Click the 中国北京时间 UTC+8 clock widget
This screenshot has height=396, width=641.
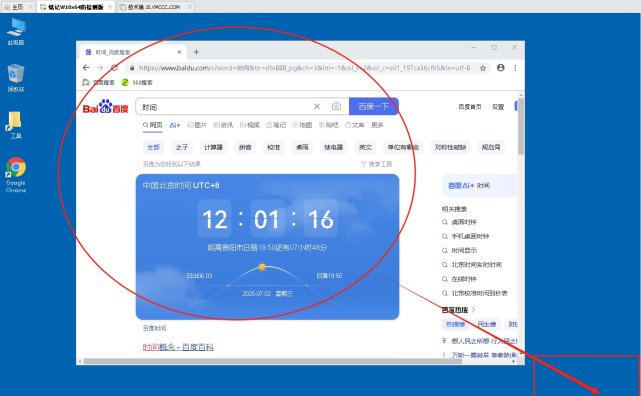(267, 247)
